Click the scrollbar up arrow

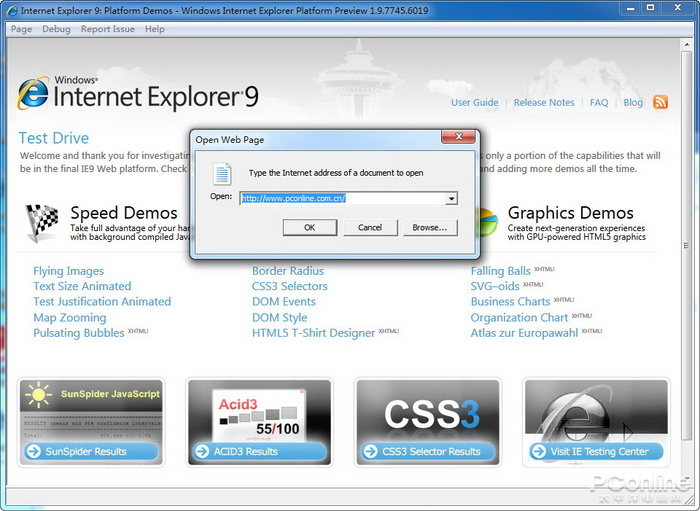pos(687,45)
